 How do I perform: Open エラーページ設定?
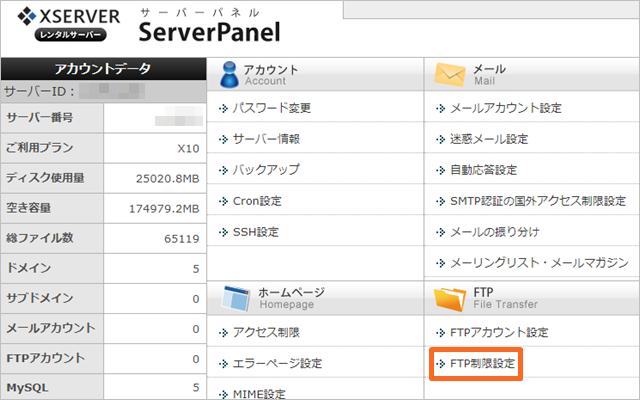[x=277, y=363]
